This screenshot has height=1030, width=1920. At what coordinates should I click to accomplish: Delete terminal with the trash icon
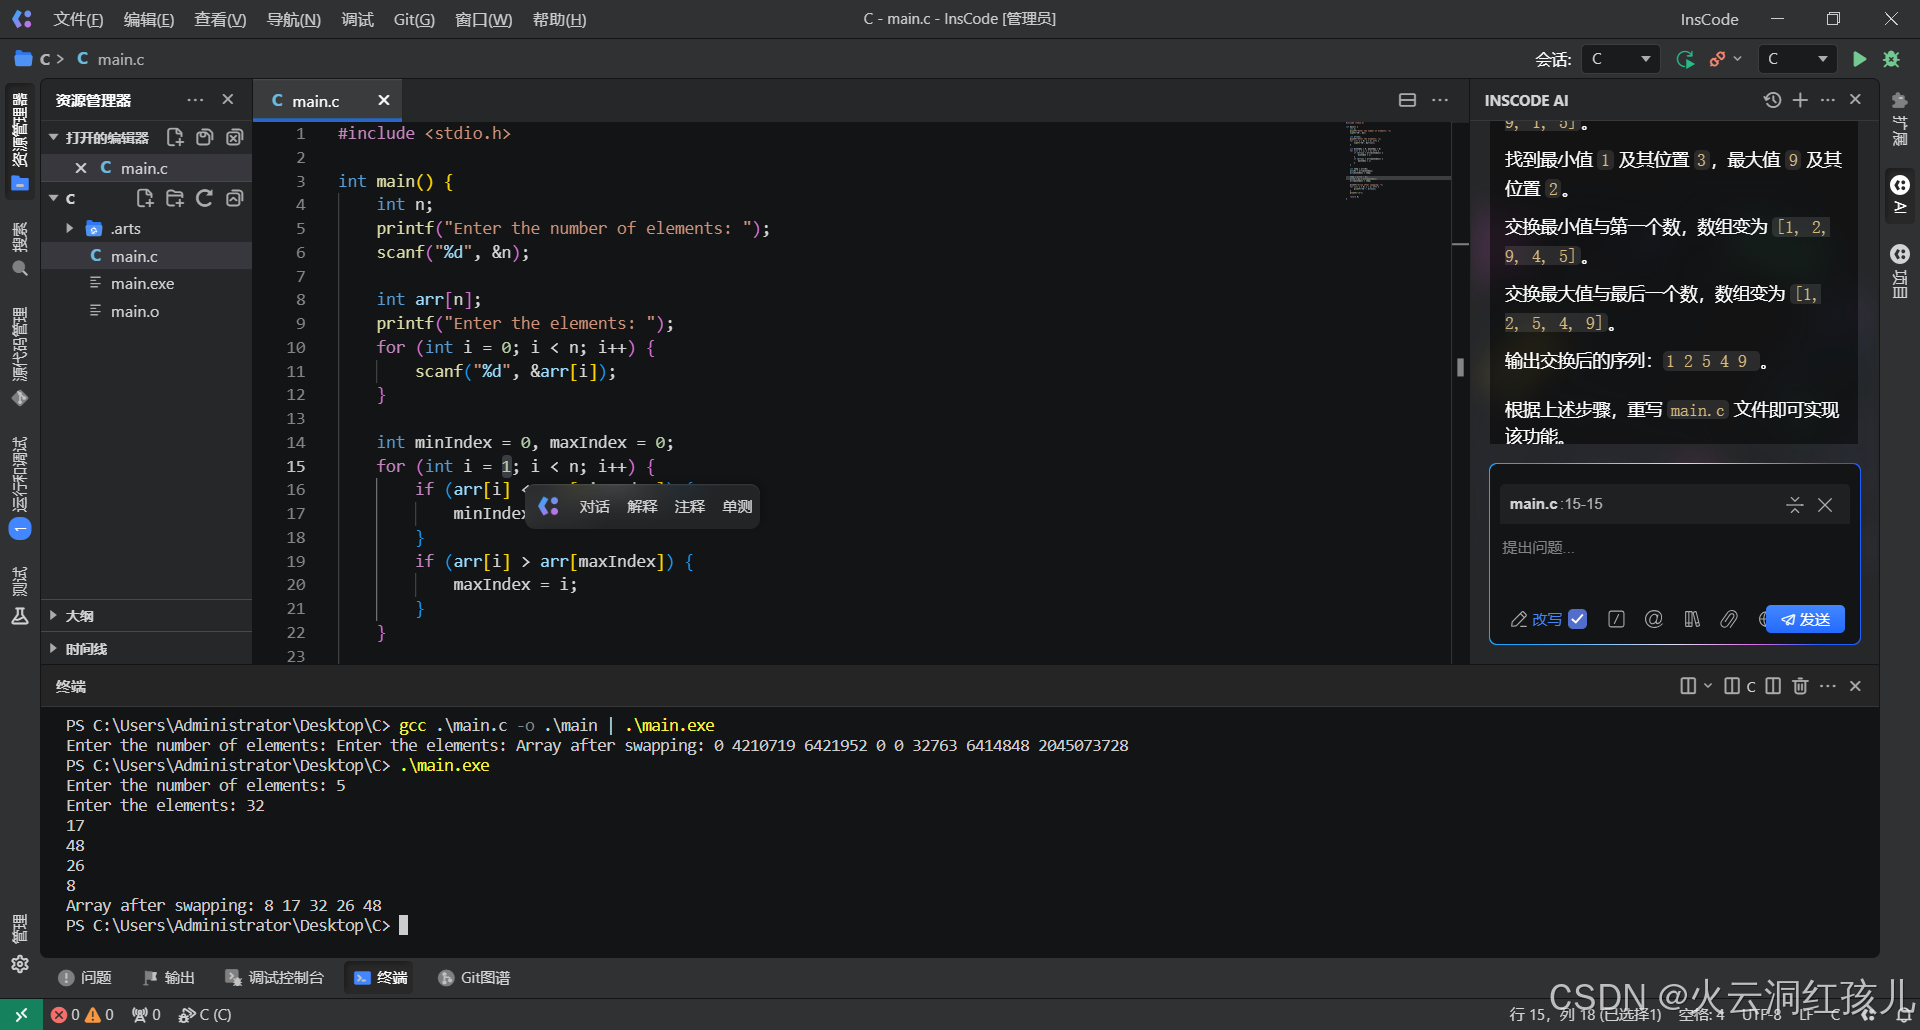click(x=1800, y=686)
